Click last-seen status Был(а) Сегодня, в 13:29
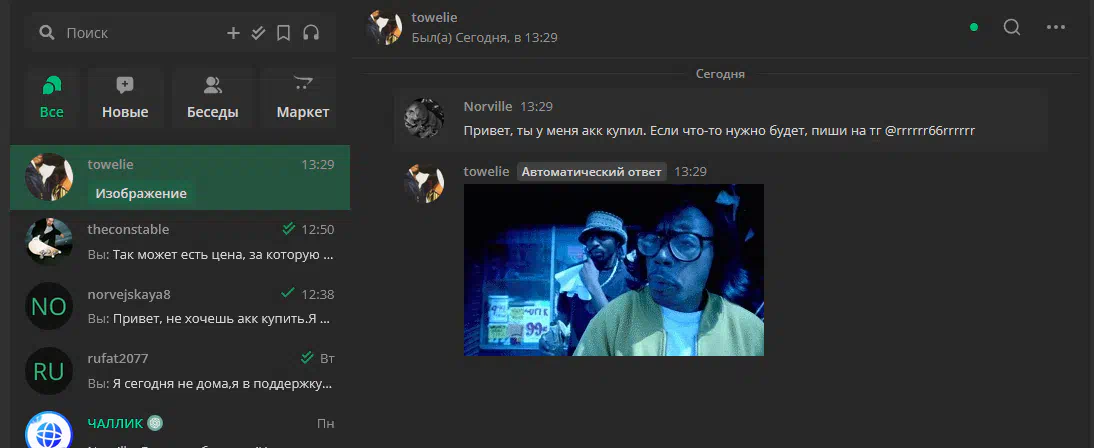 click(484, 38)
